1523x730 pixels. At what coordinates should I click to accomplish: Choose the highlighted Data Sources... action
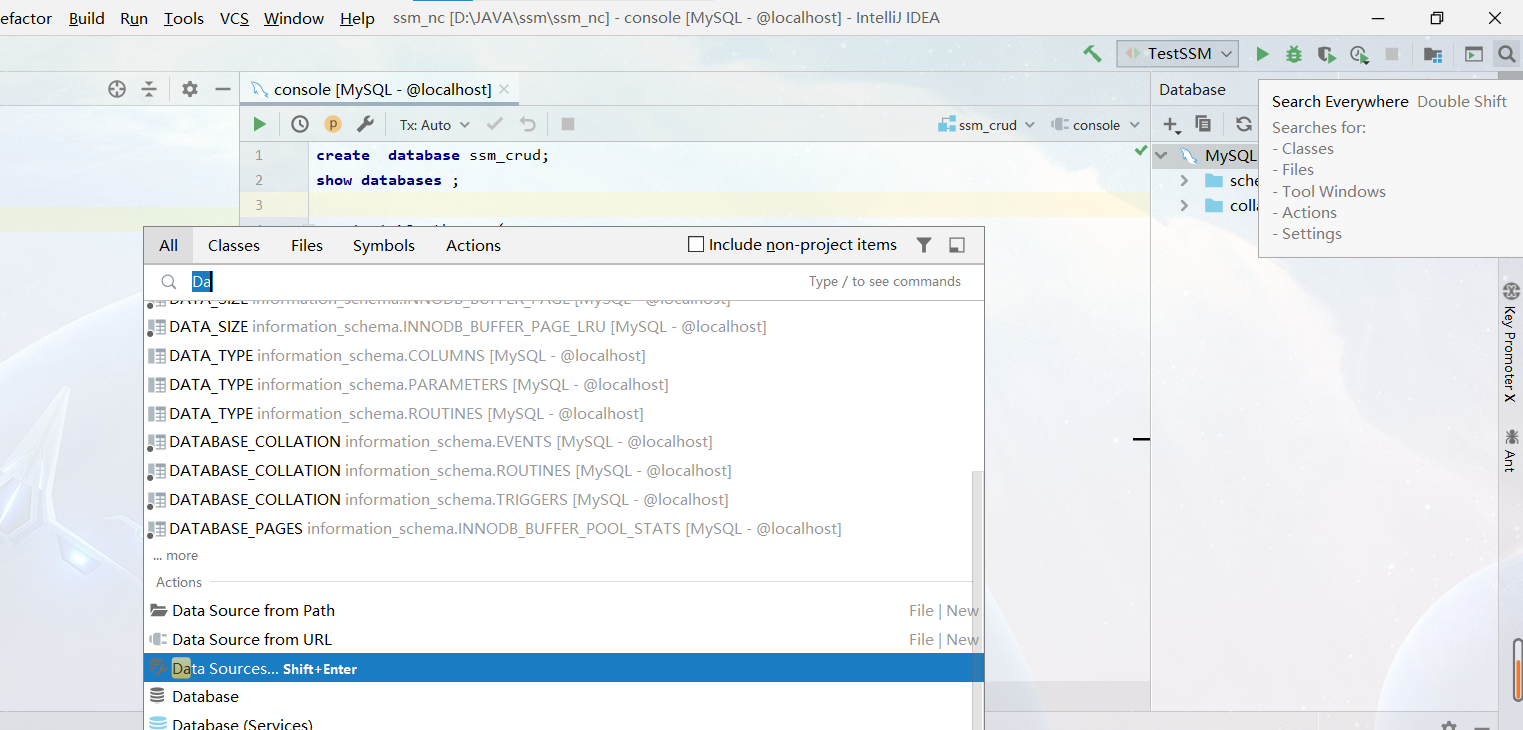pyautogui.click(x=564, y=668)
